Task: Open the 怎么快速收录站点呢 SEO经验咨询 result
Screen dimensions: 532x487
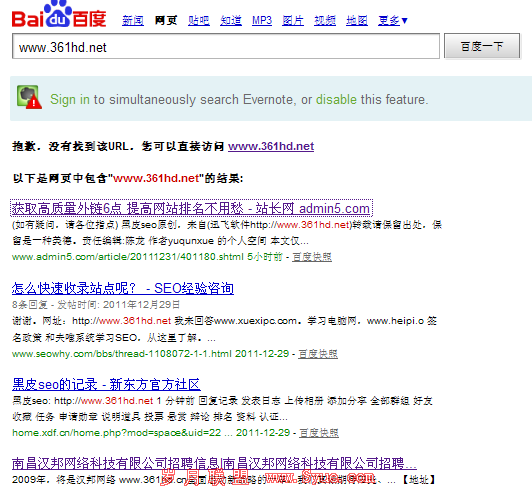Action: (x=122, y=288)
